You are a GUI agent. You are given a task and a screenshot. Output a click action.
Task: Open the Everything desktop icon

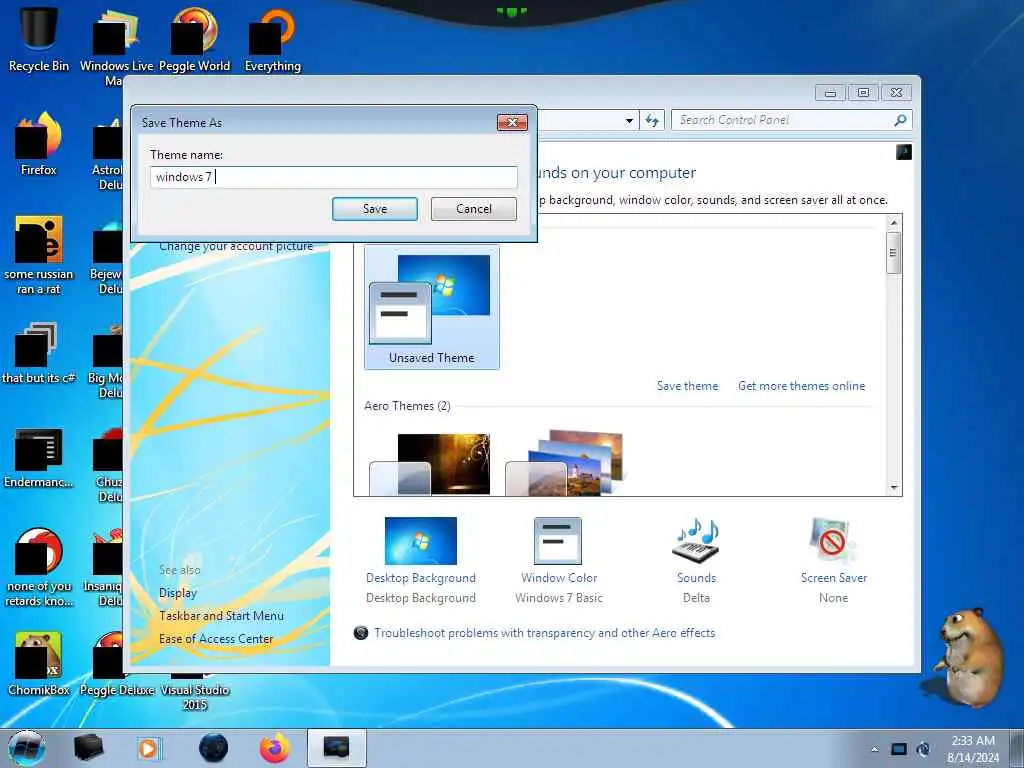(x=273, y=39)
